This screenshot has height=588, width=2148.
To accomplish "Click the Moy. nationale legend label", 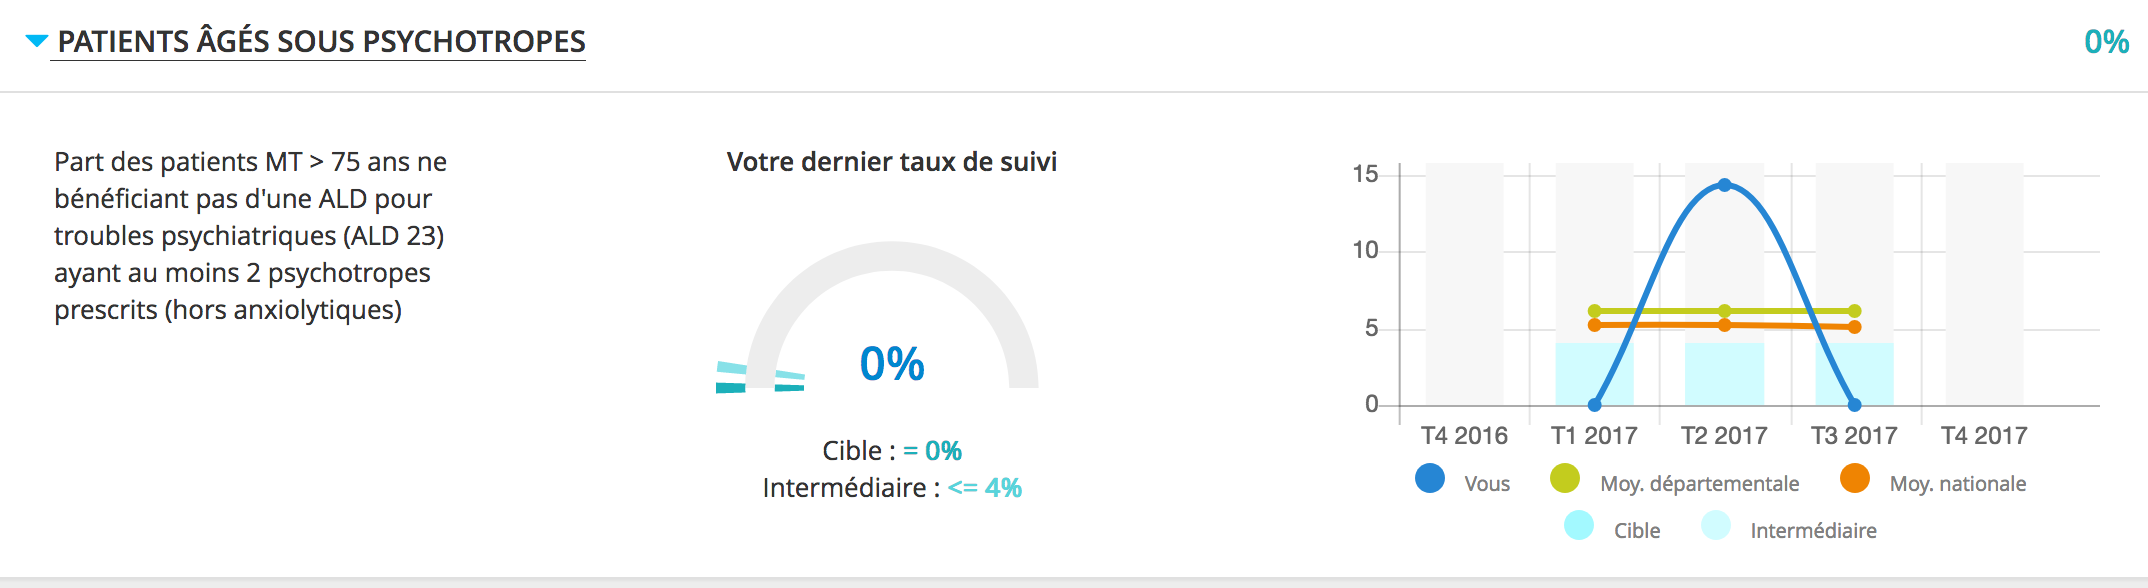I will coord(1958,484).
